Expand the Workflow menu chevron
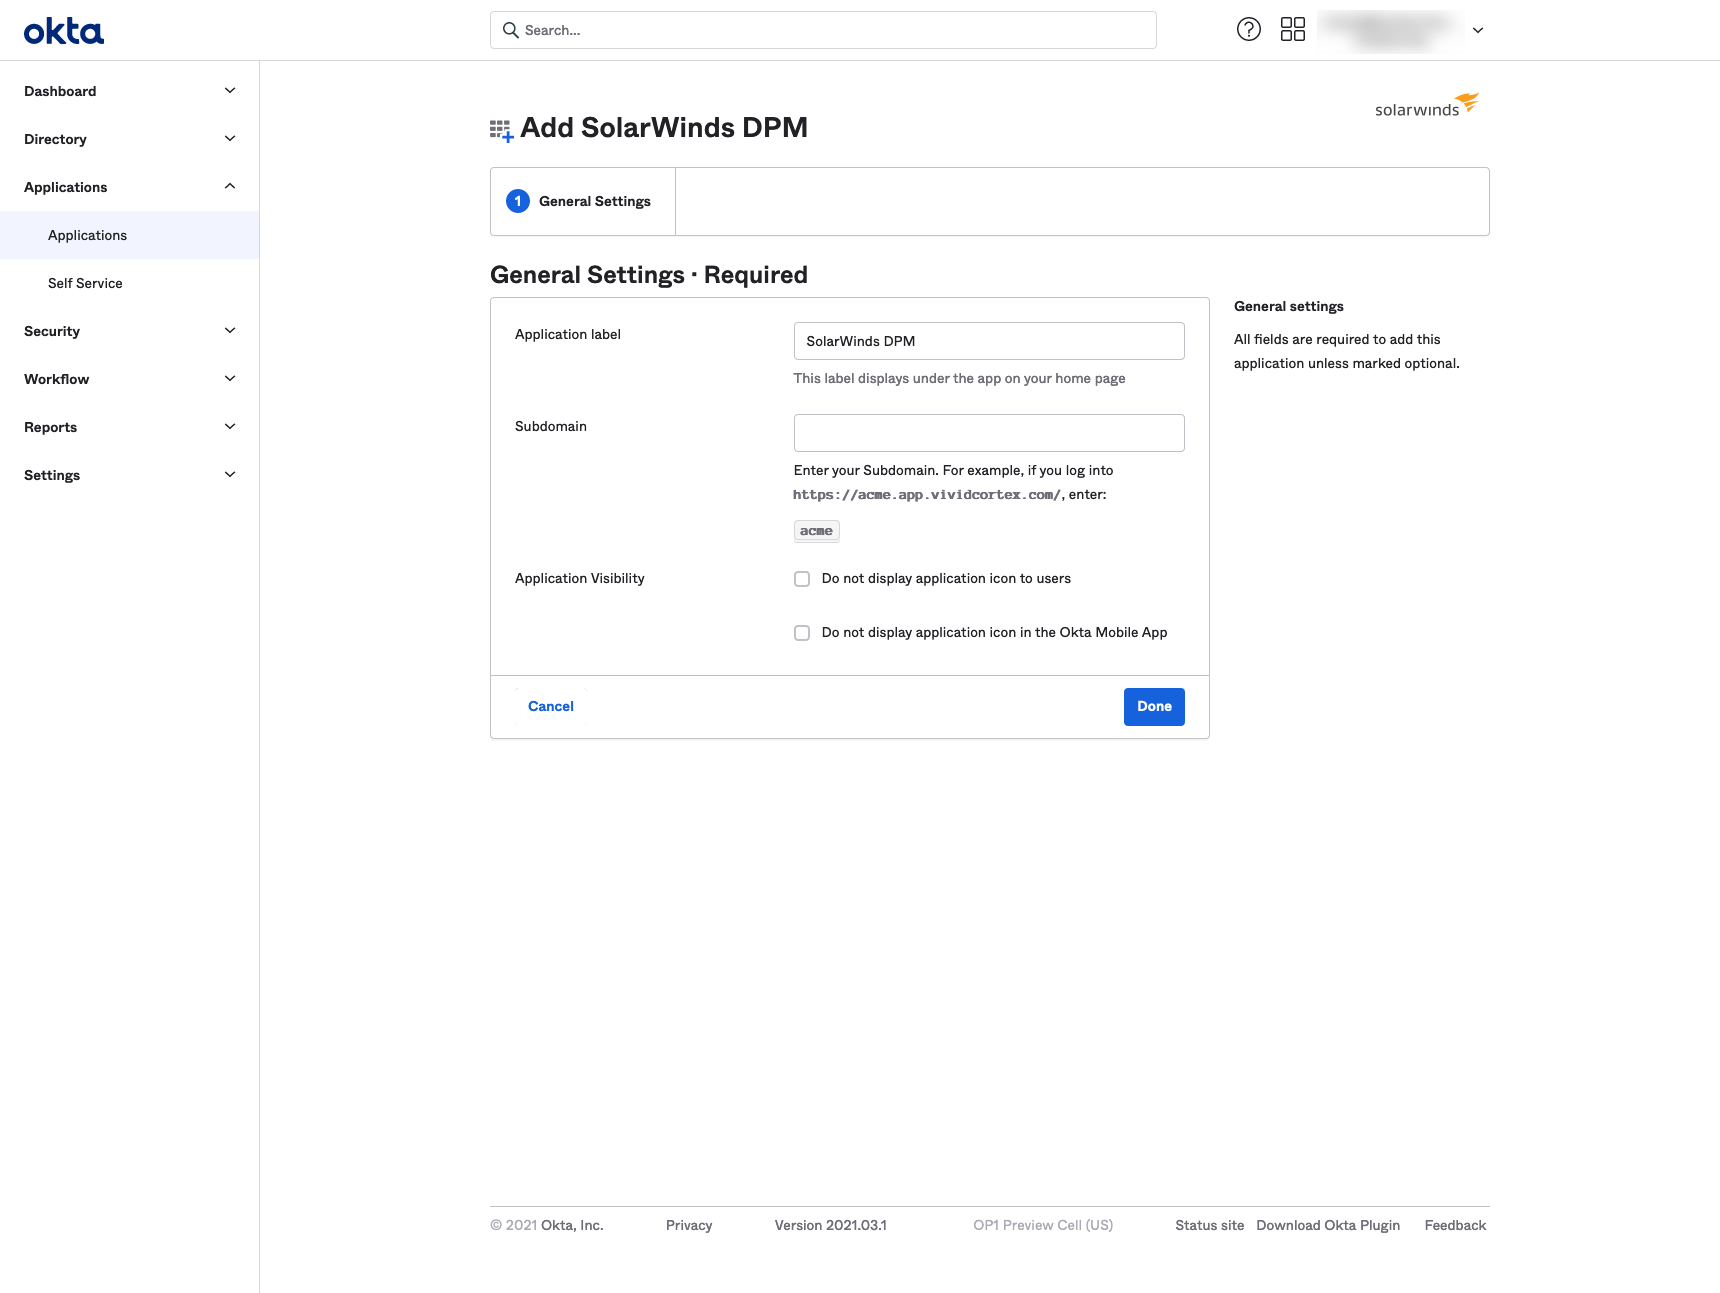 (x=230, y=379)
